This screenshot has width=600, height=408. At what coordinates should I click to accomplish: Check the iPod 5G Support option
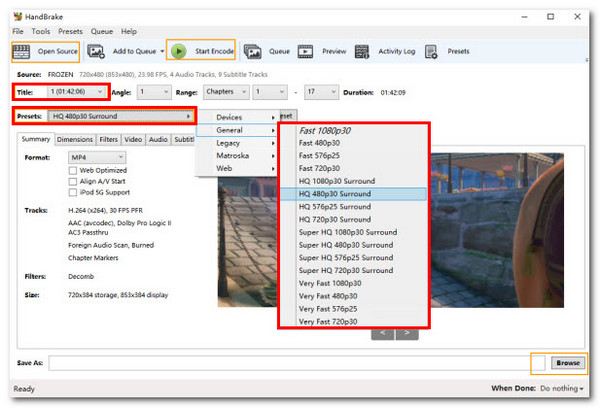coord(73,193)
